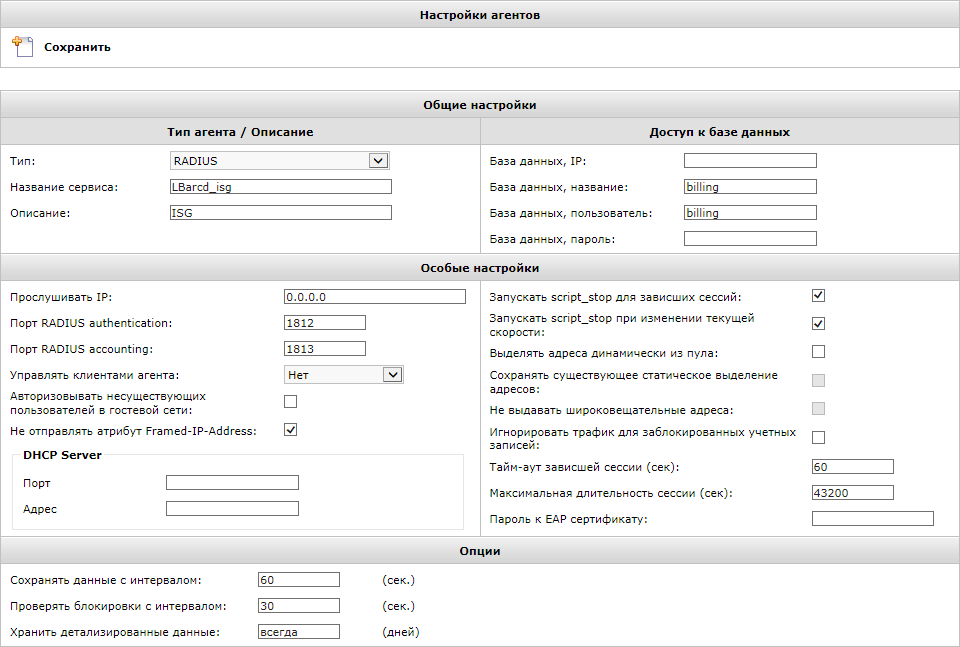Click the Опции section header
The width and height of the screenshot is (960, 647).
coord(480,551)
